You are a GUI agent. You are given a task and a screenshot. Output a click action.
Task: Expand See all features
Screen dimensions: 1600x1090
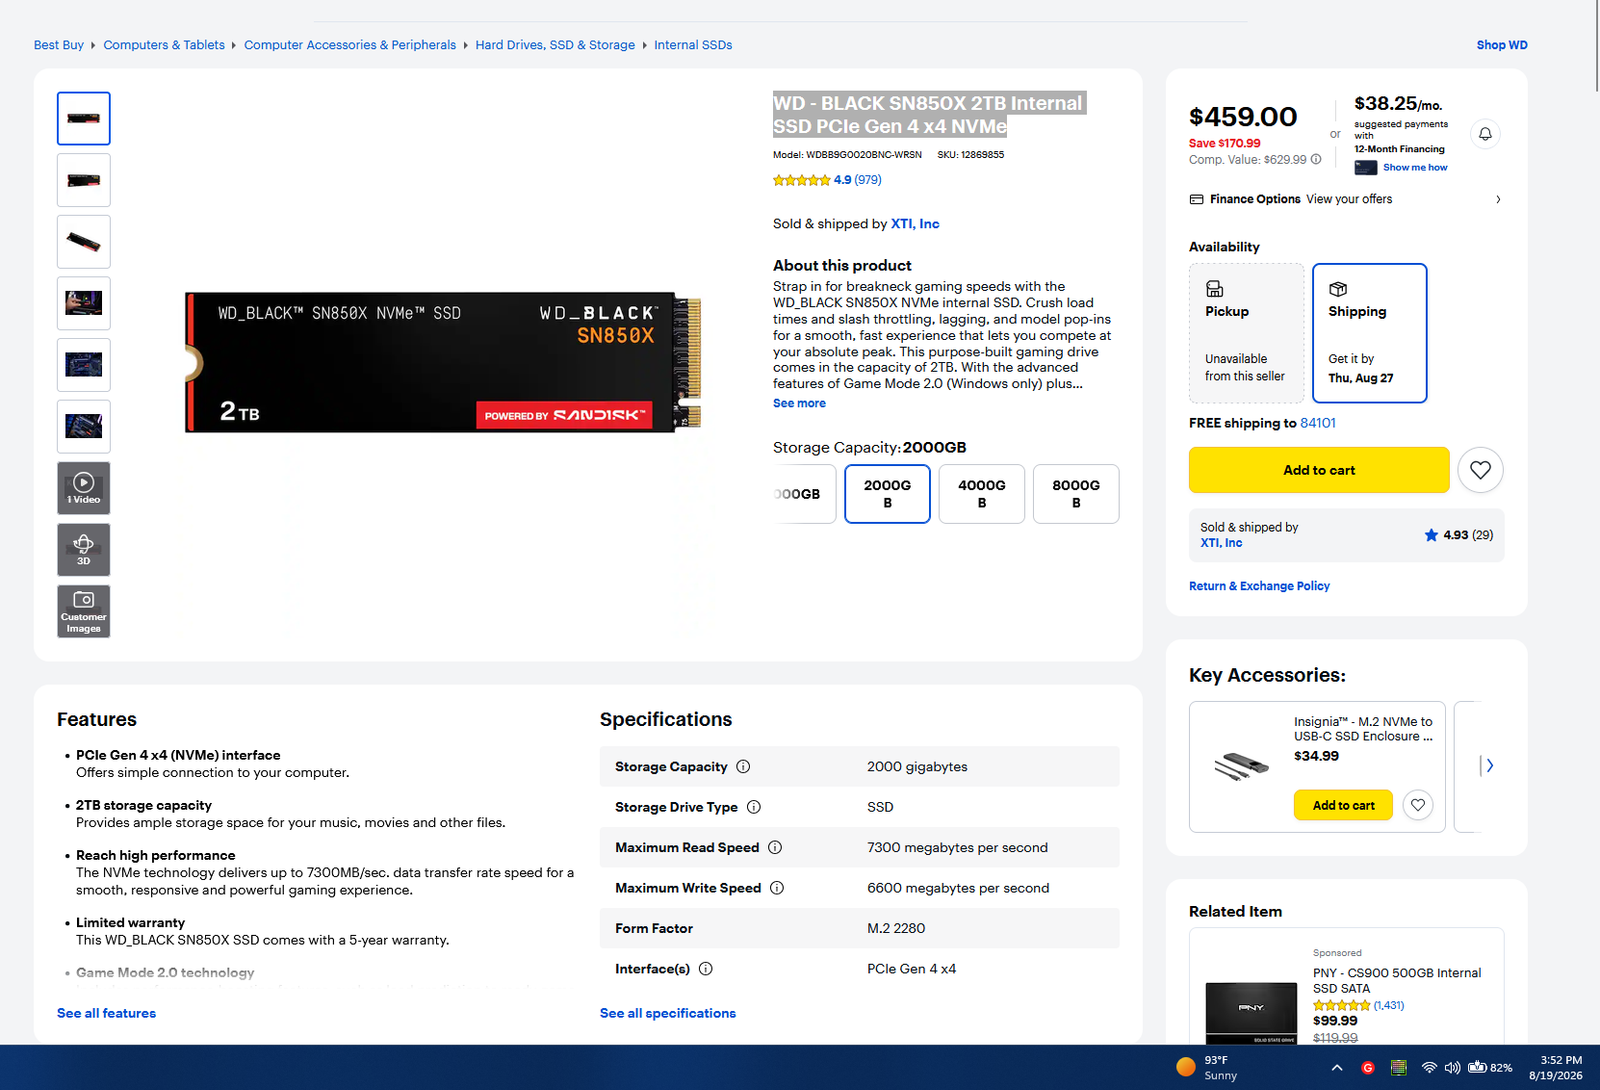point(106,1013)
